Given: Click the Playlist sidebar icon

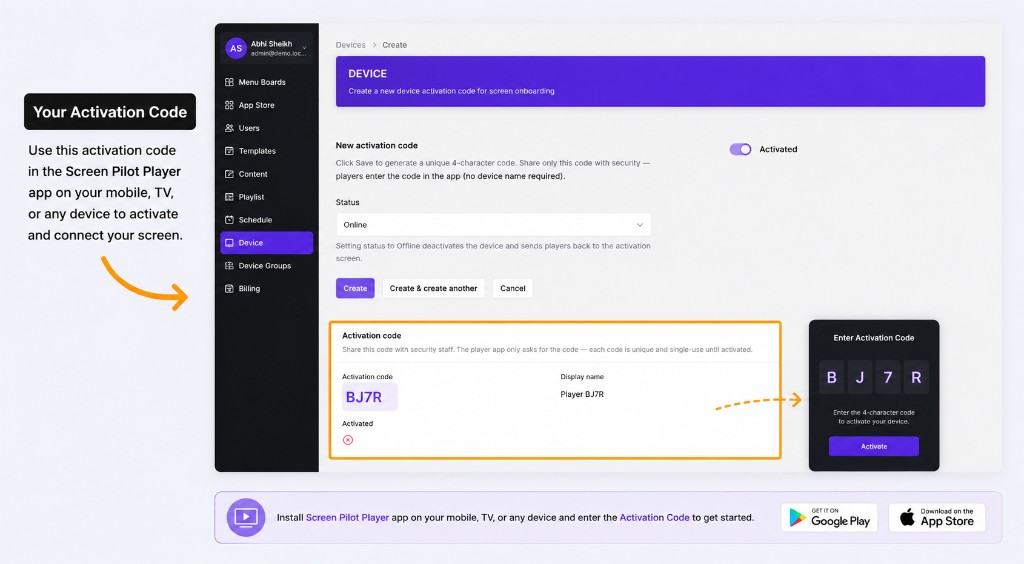Looking at the screenshot, I should point(229,197).
